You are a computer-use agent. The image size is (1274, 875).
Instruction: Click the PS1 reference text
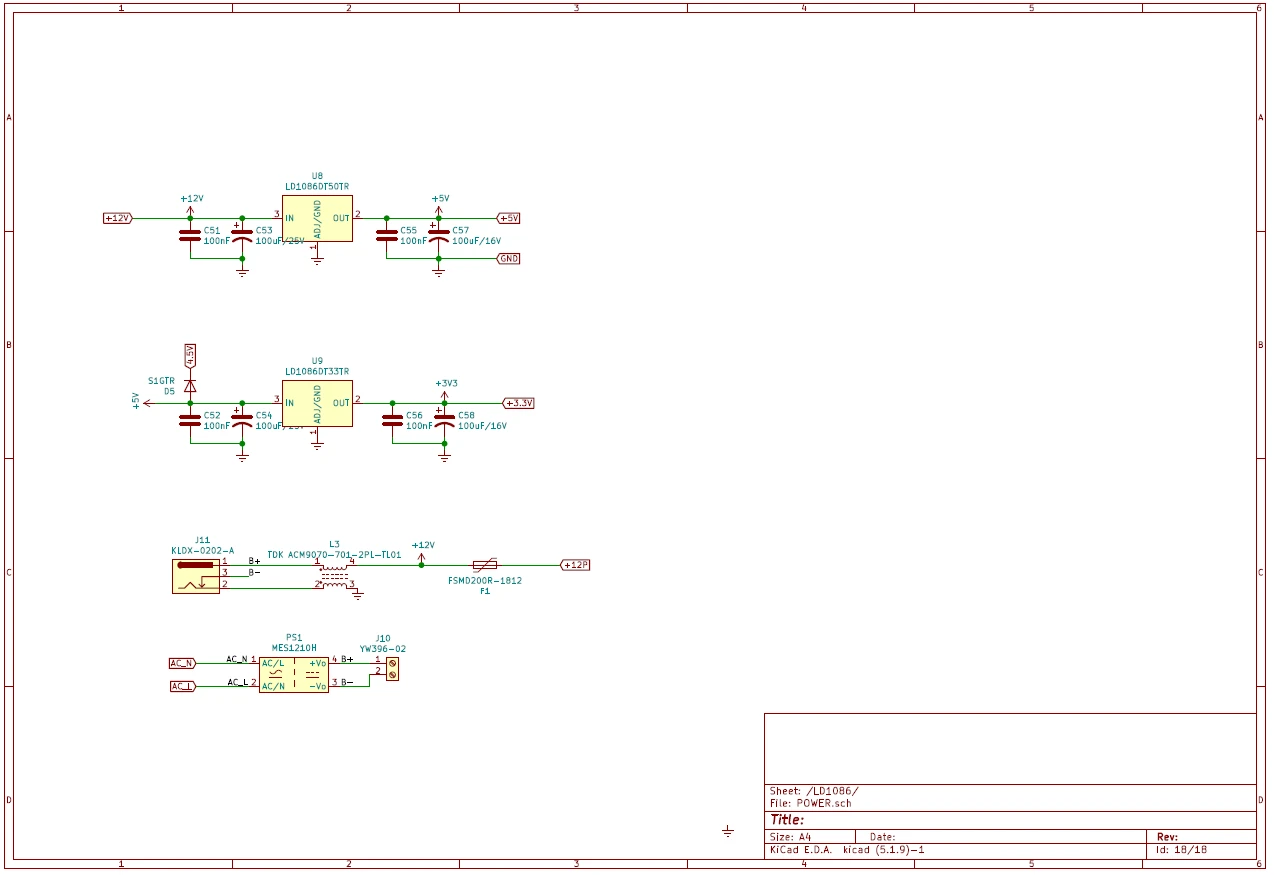click(x=294, y=637)
